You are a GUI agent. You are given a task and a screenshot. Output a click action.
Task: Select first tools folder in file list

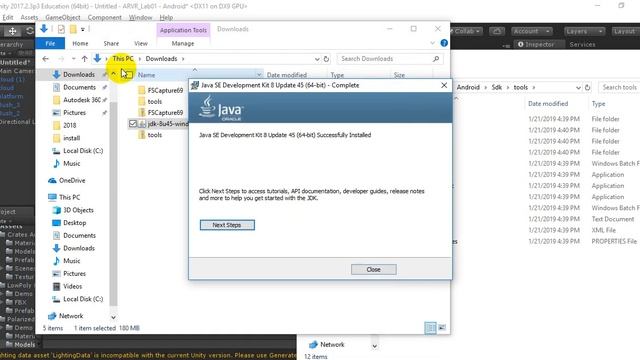click(155, 101)
